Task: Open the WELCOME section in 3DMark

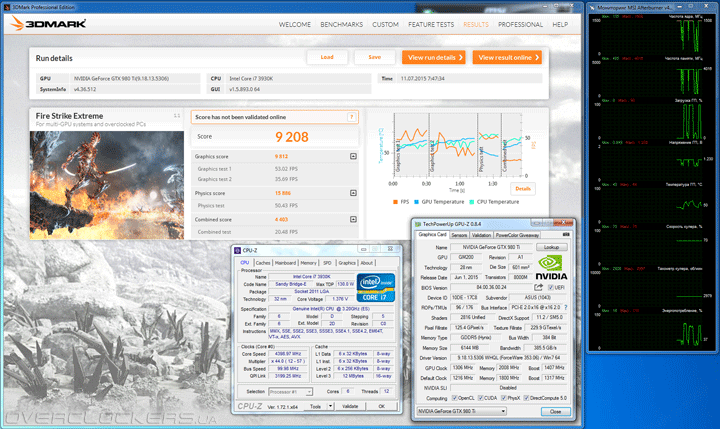Action: [295, 24]
